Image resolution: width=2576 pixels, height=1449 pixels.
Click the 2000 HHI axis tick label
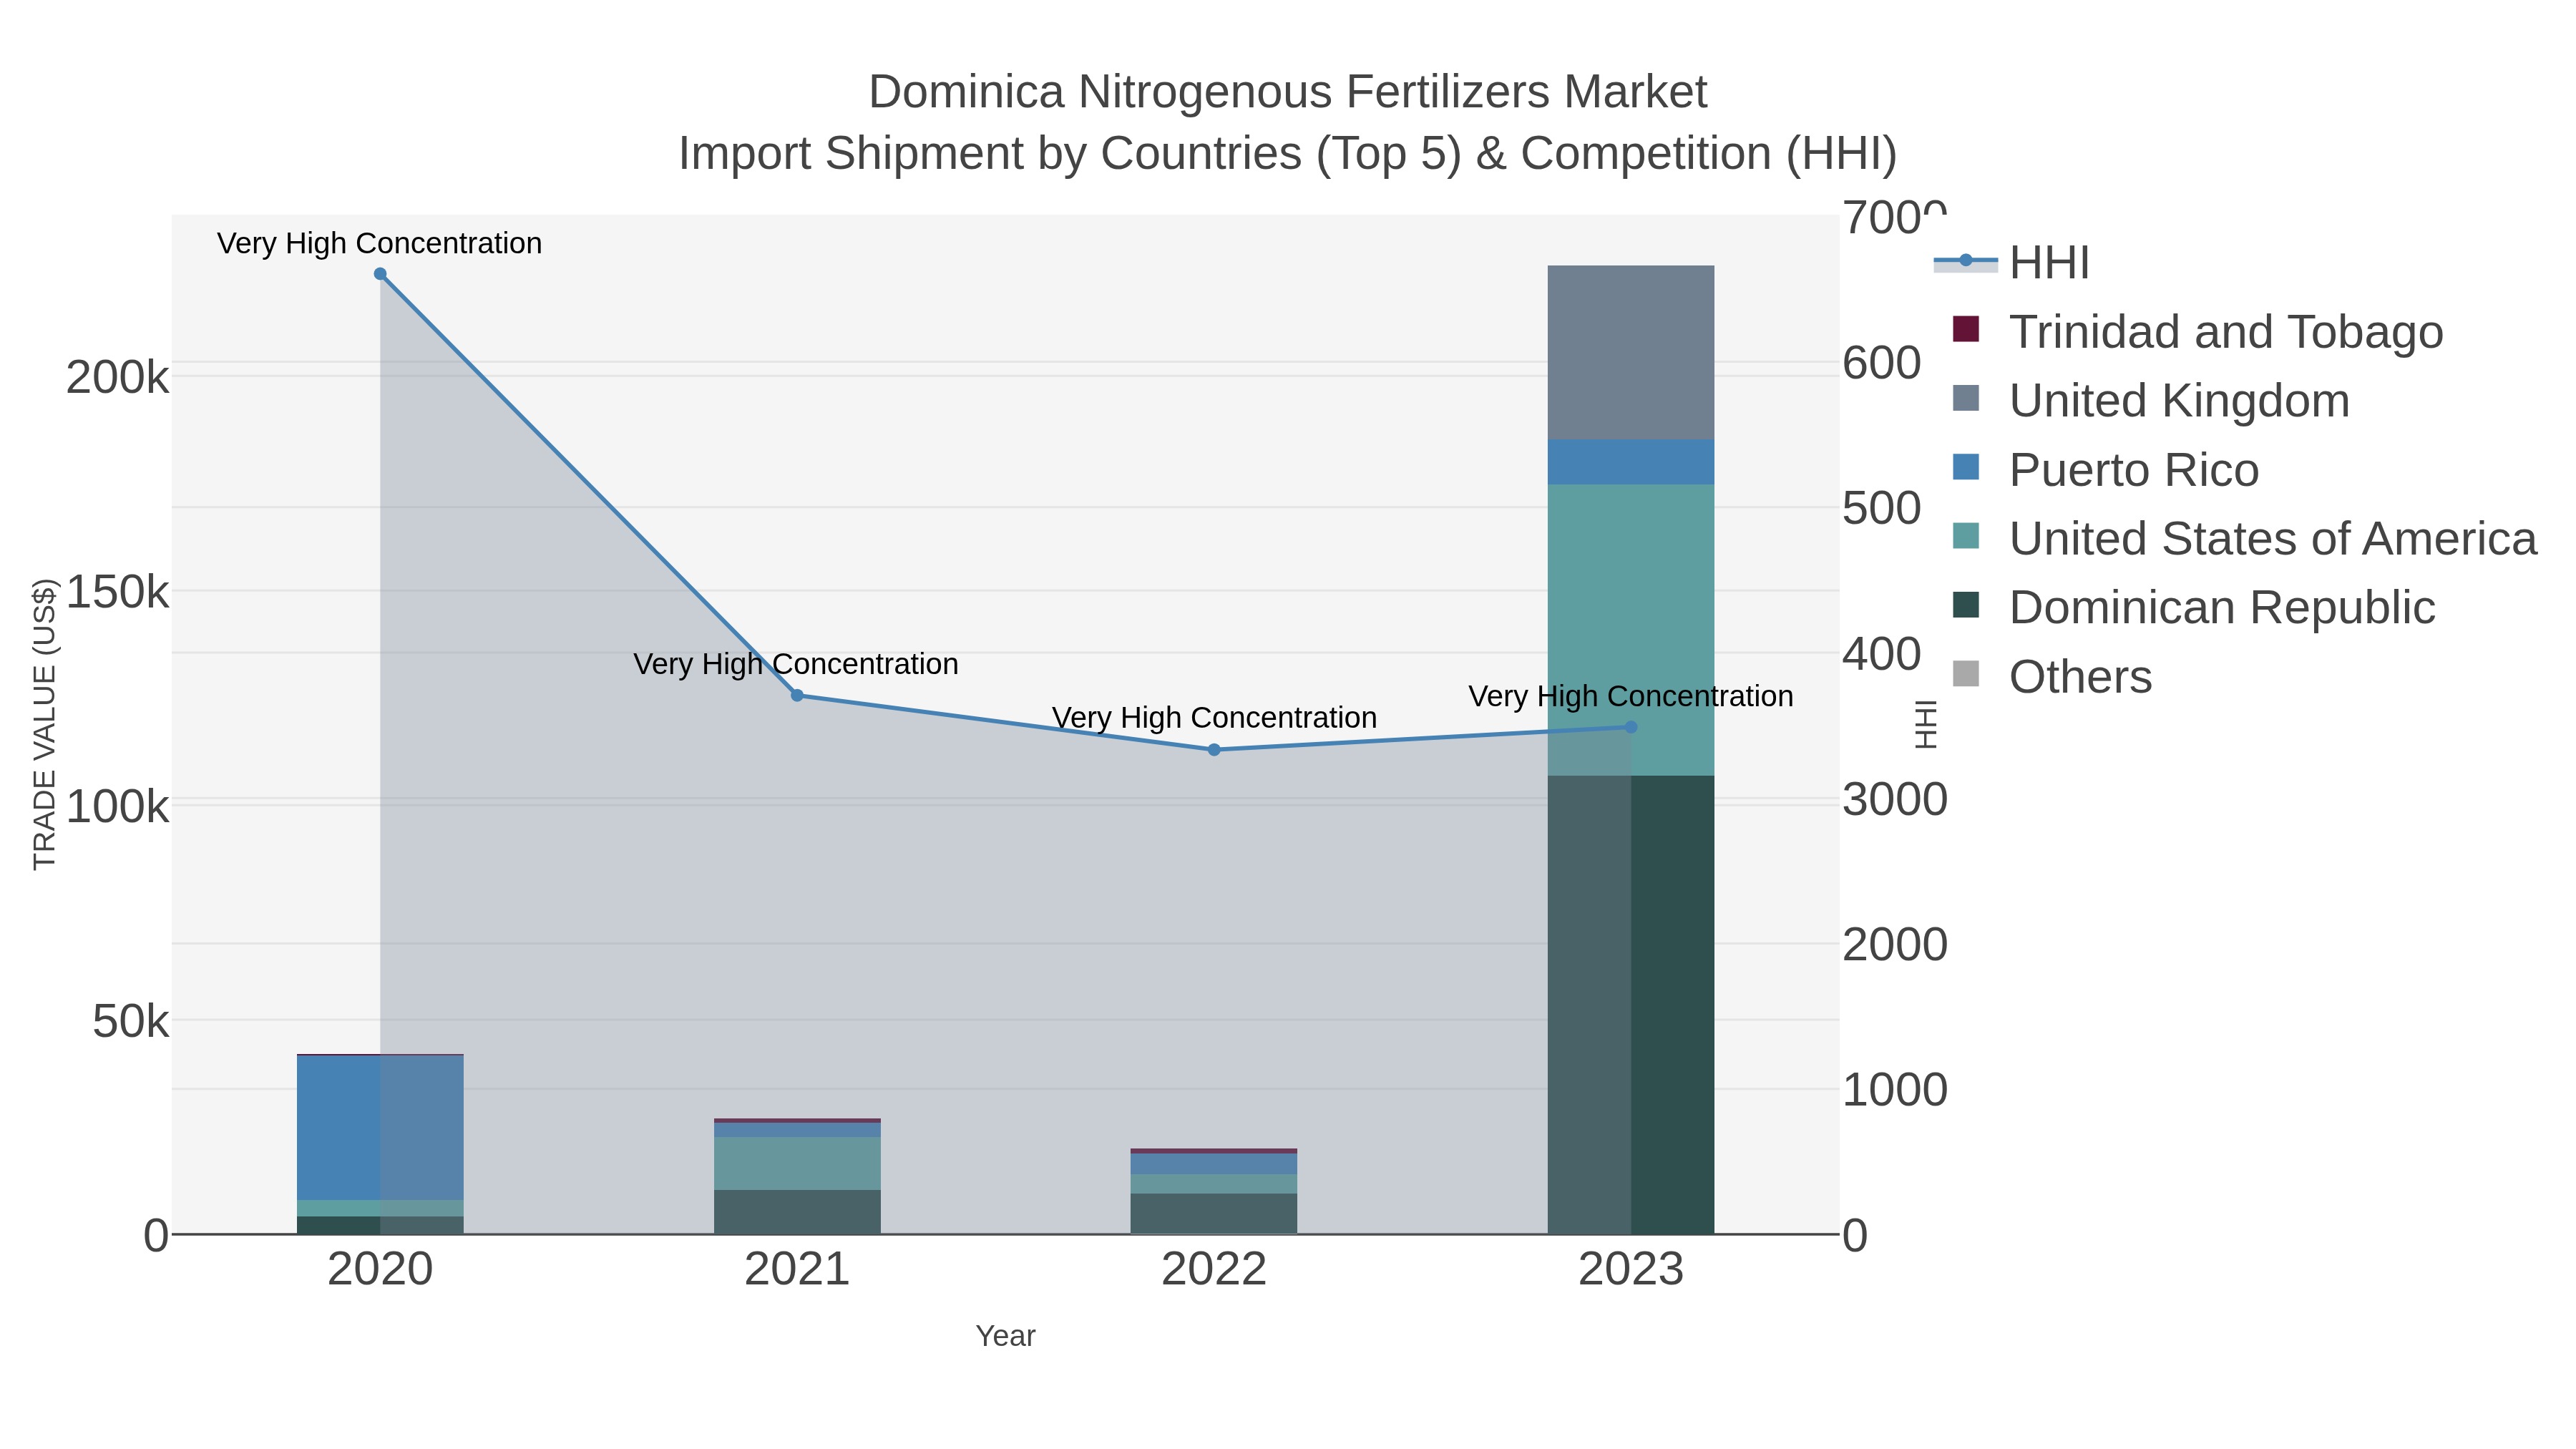click(1895, 945)
